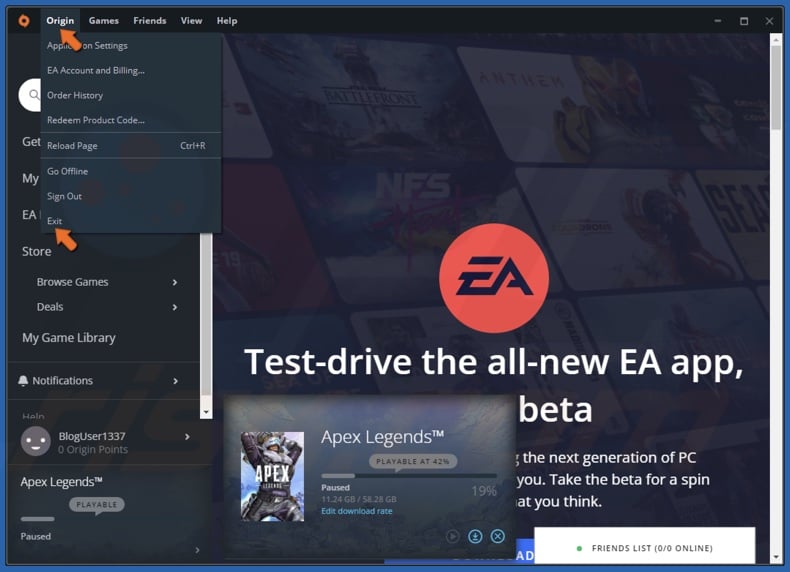Click the green online status dot

pyautogui.click(x=579, y=548)
